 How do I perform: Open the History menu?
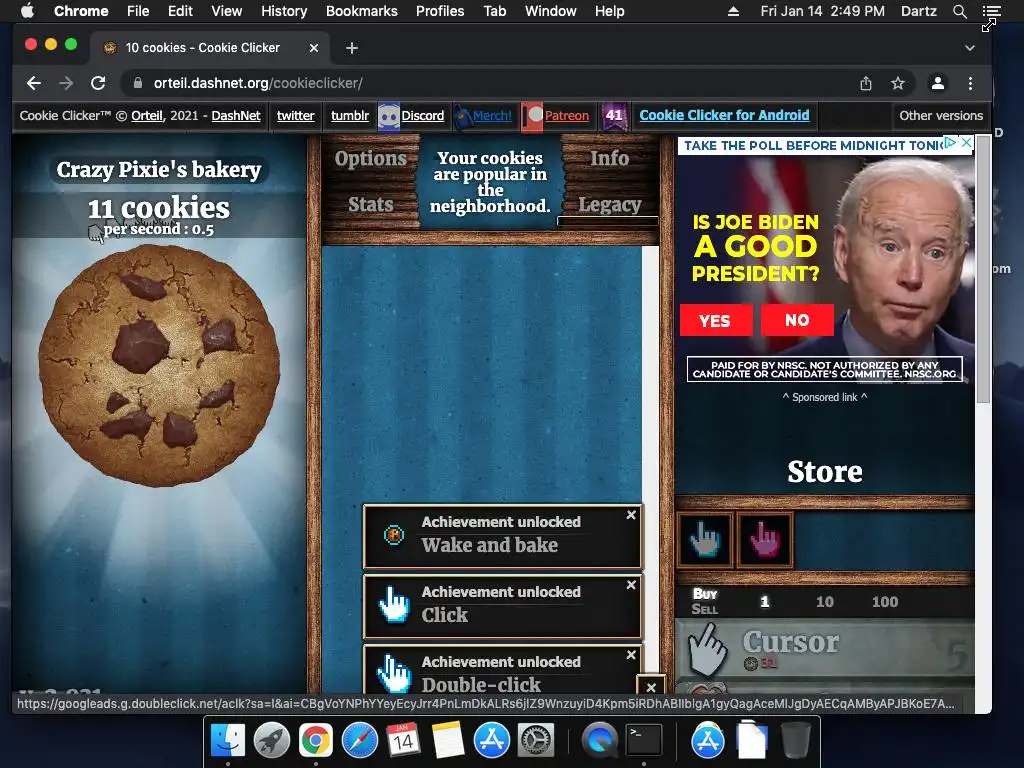coord(284,11)
